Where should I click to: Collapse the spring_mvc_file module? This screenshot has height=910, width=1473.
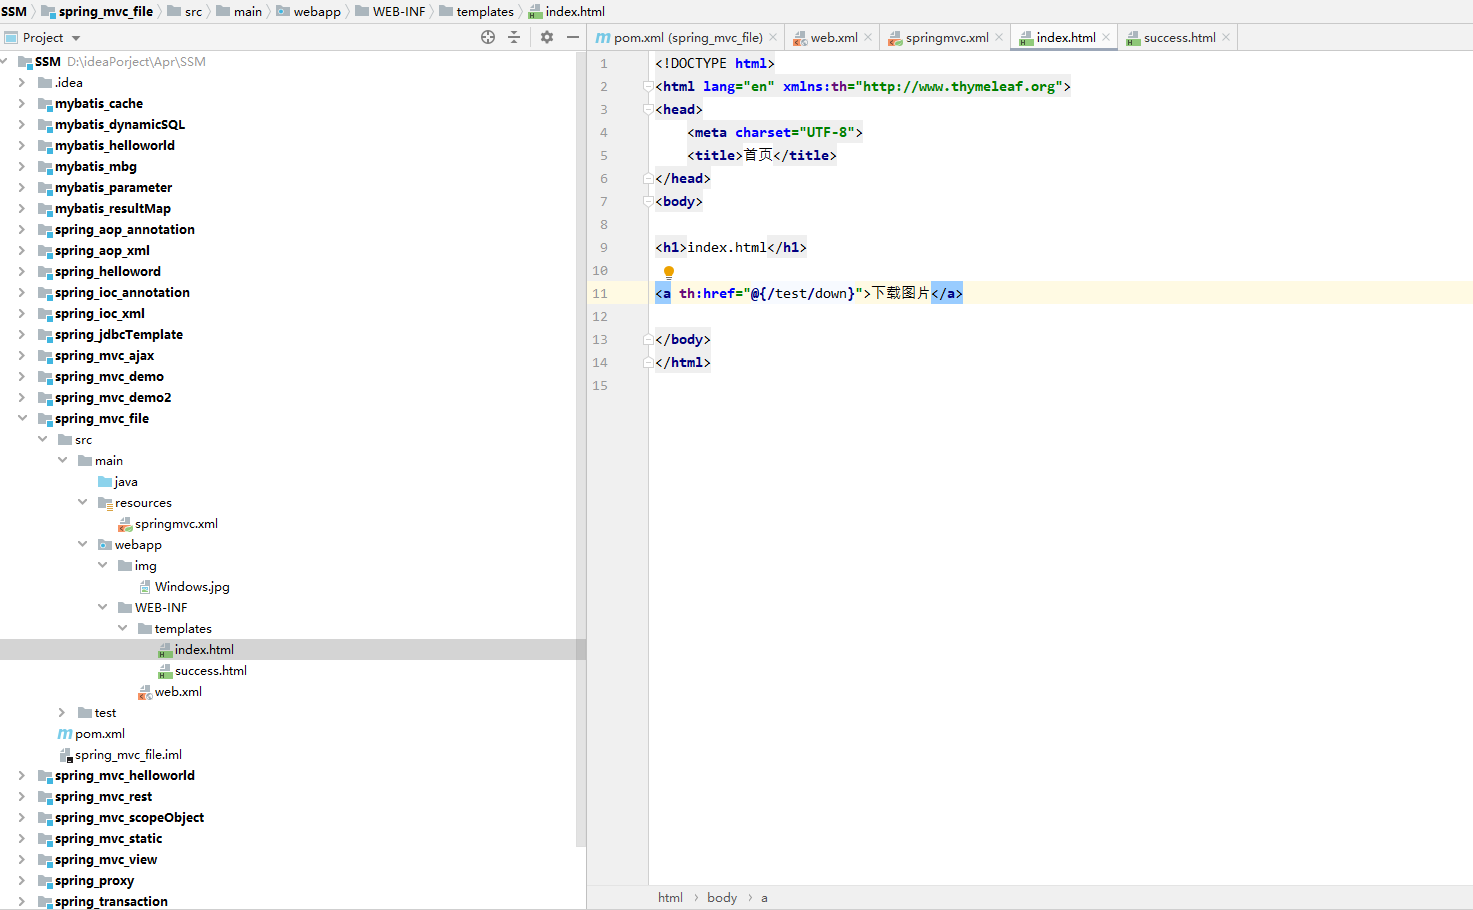pyautogui.click(x=22, y=418)
